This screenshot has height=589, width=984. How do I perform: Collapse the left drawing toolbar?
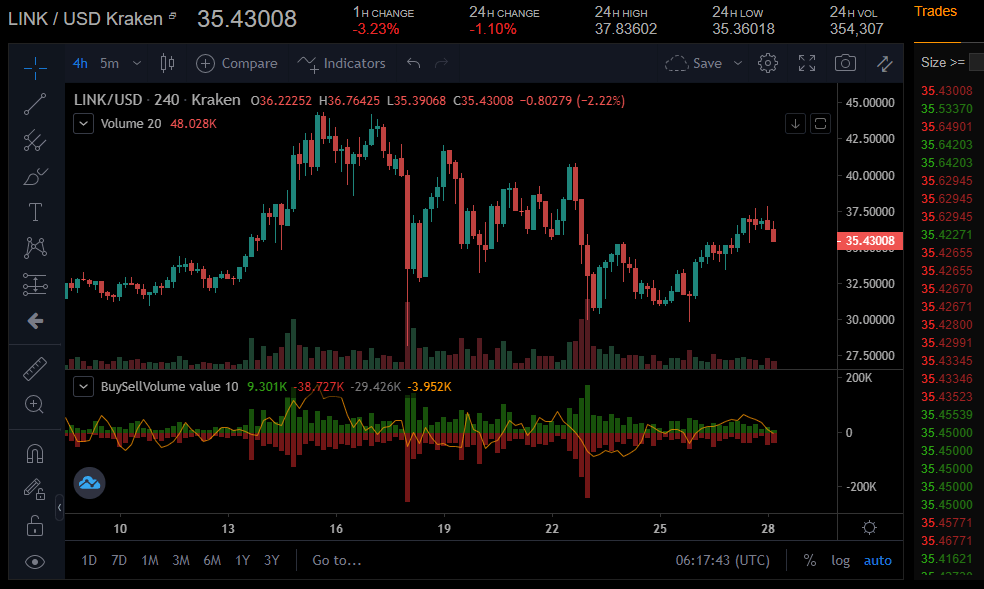click(60, 507)
